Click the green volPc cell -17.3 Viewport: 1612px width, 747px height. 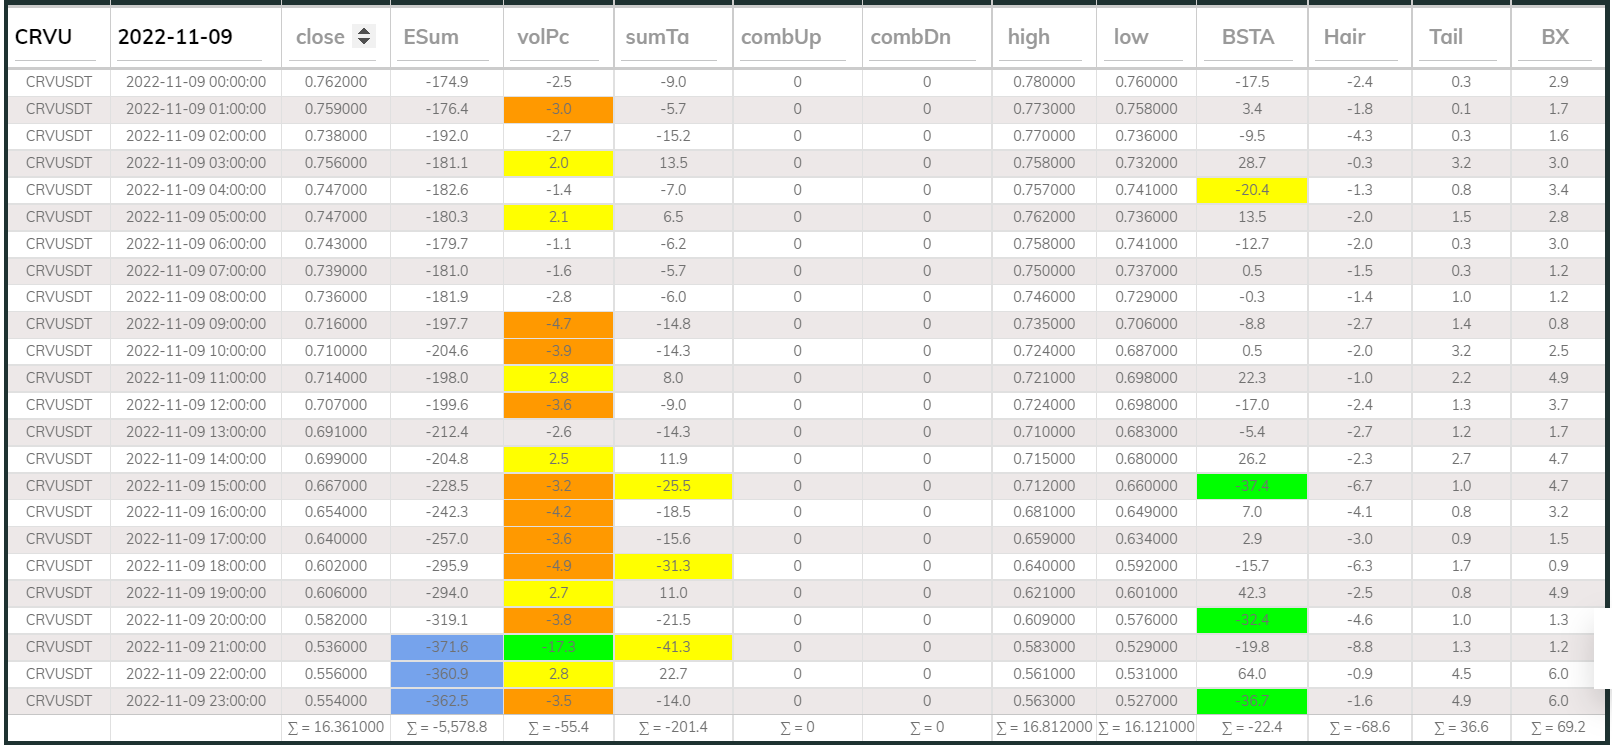(x=558, y=647)
